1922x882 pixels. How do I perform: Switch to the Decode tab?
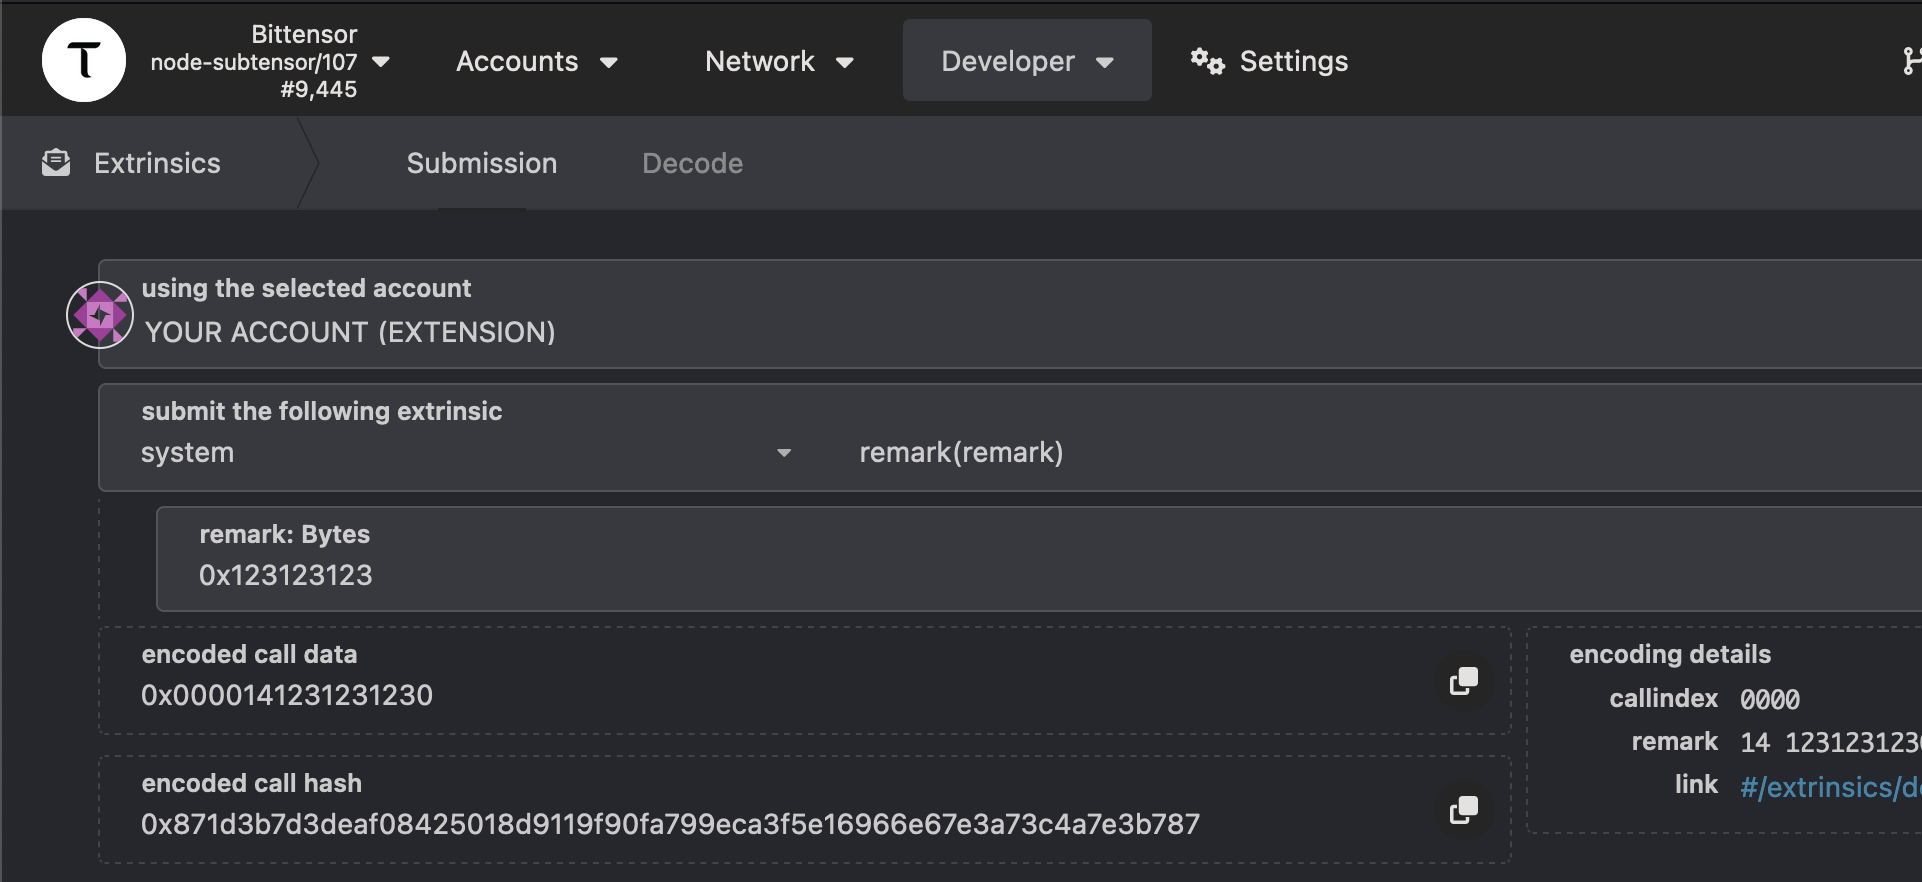[x=693, y=163]
